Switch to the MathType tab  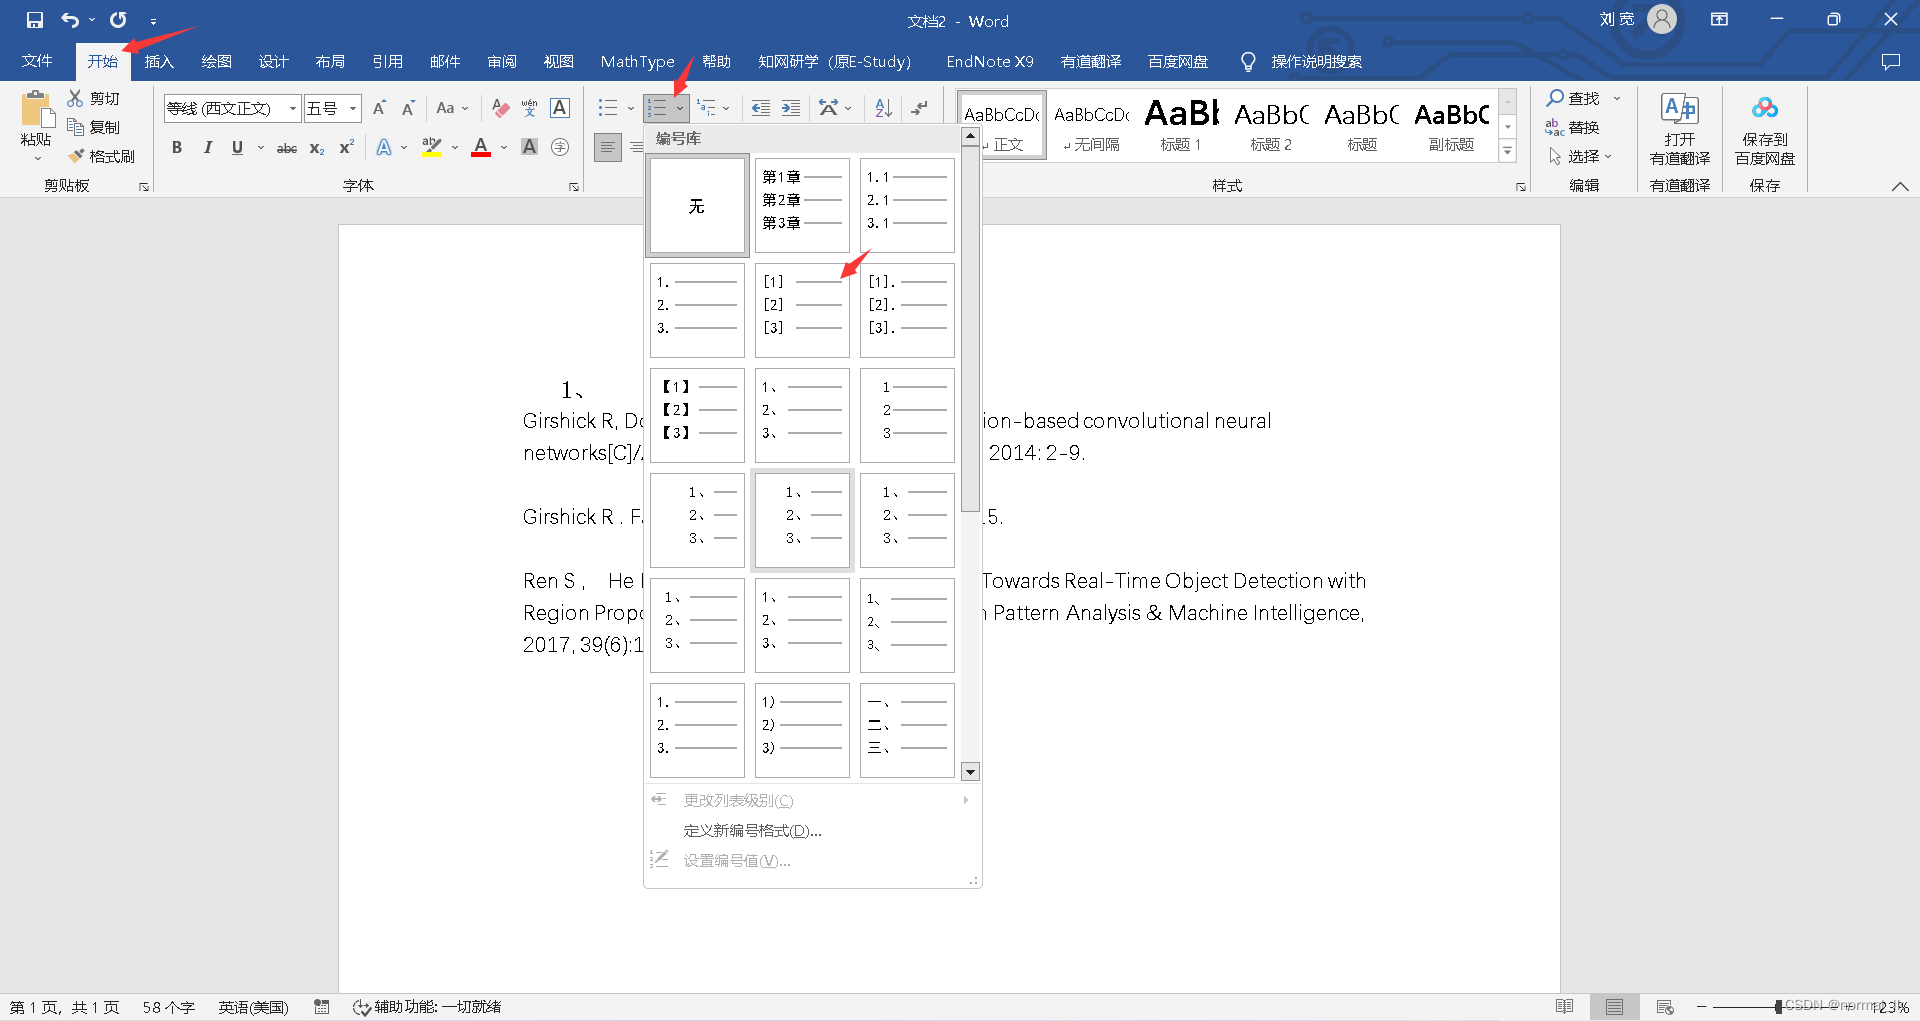click(x=638, y=61)
